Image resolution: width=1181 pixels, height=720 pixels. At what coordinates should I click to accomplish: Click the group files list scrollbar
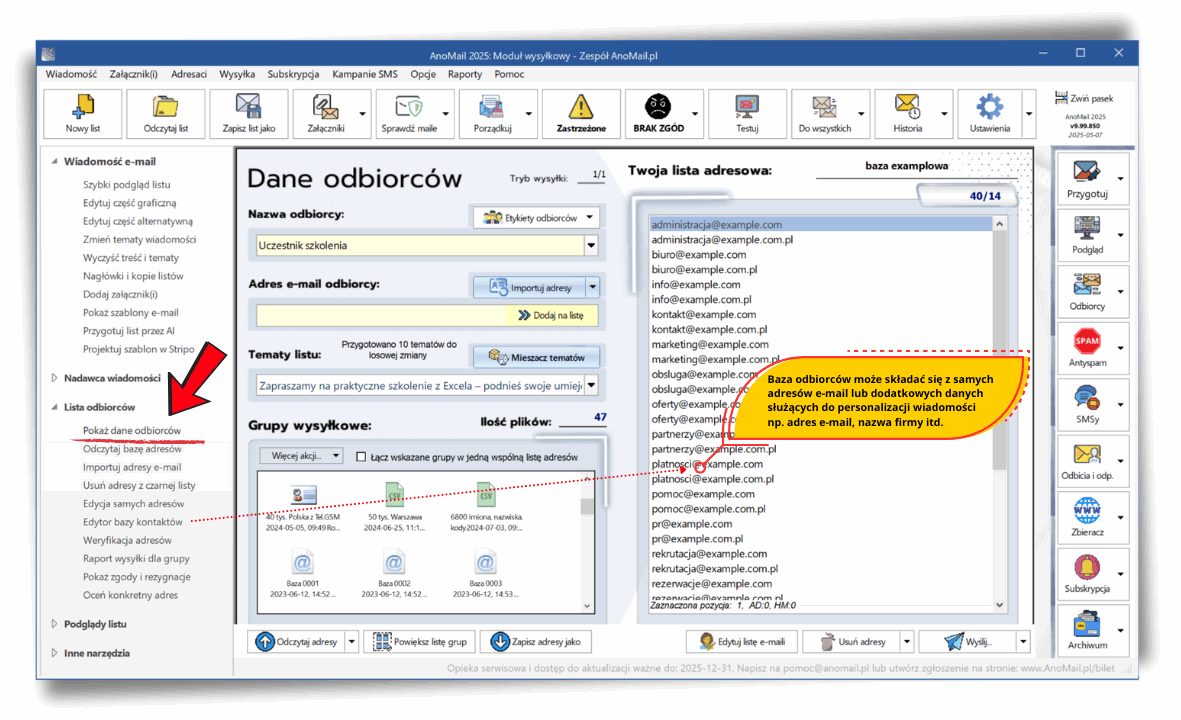pyautogui.click(x=587, y=542)
